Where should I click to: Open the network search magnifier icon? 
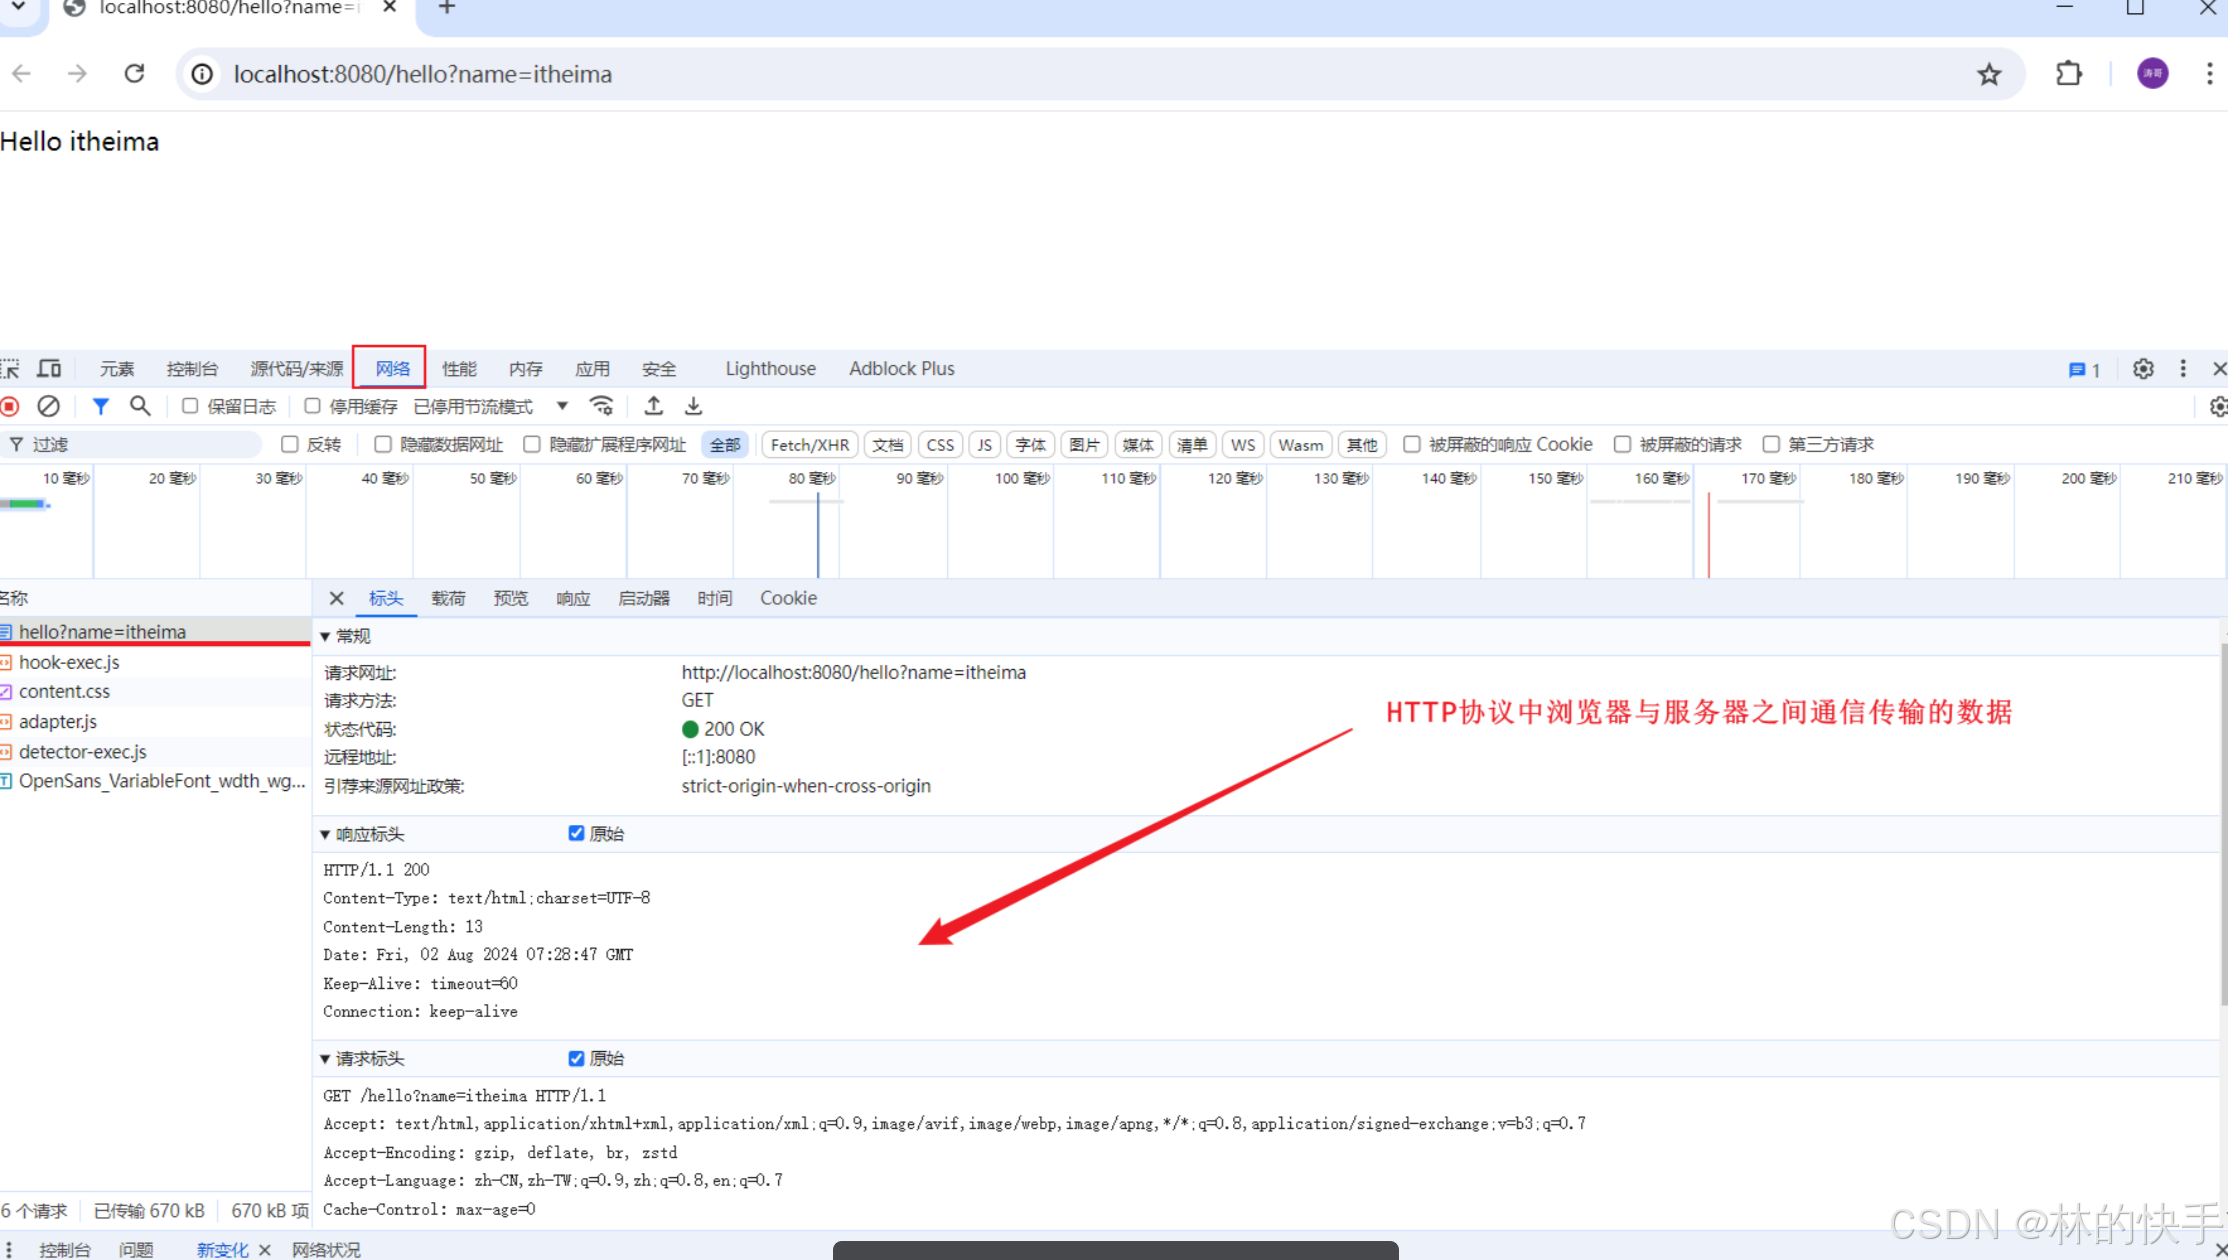pos(140,406)
